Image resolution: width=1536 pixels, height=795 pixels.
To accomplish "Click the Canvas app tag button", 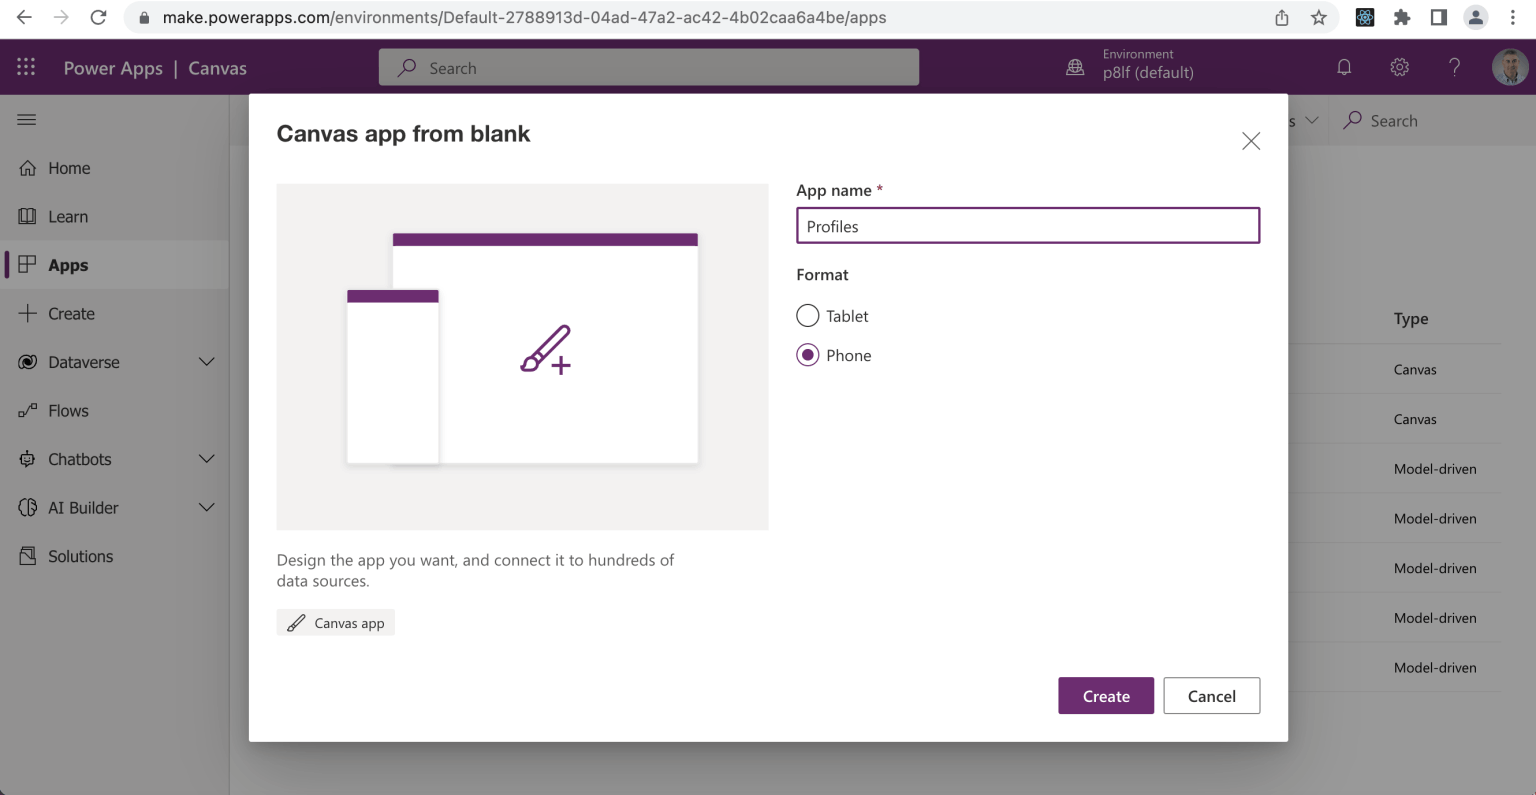I will [x=336, y=623].
